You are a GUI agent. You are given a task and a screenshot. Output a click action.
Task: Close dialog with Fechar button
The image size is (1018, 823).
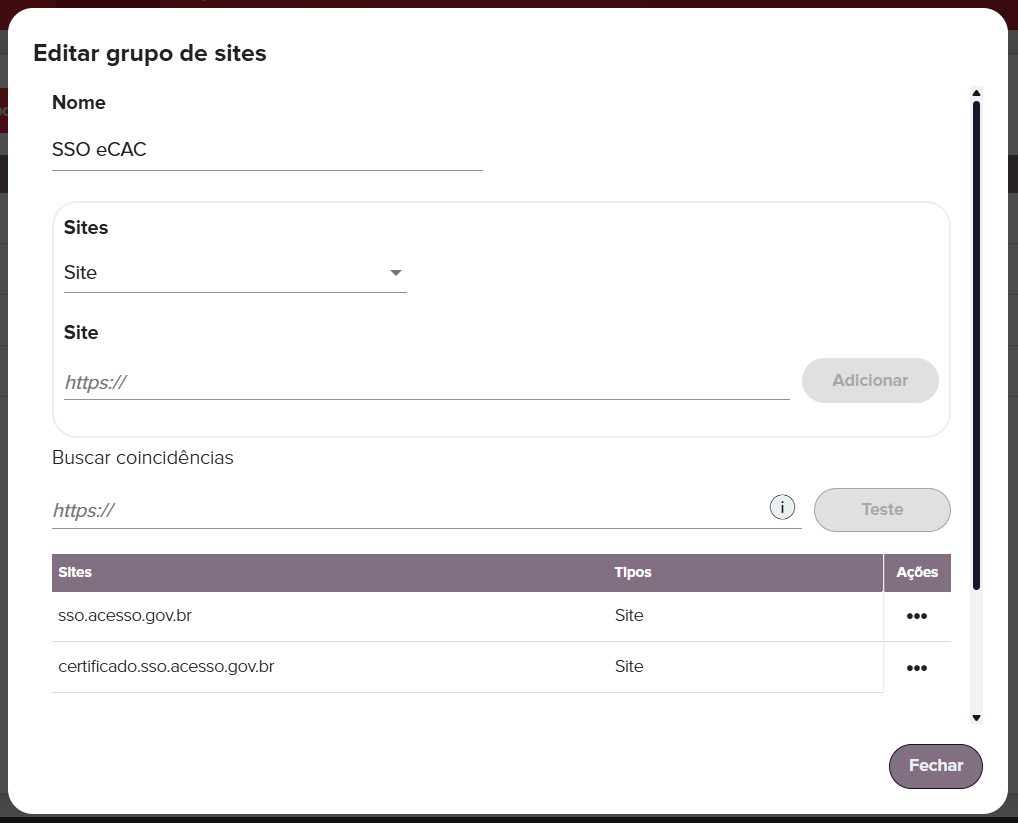(935, 766)
